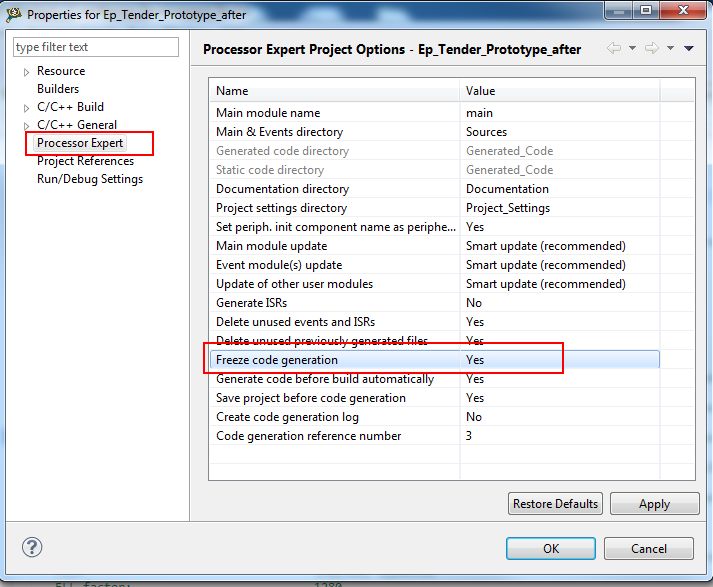The image size is (713, 587).
Task: Expand the C/C++ General tree node
Action: click(x=27, y=126)
